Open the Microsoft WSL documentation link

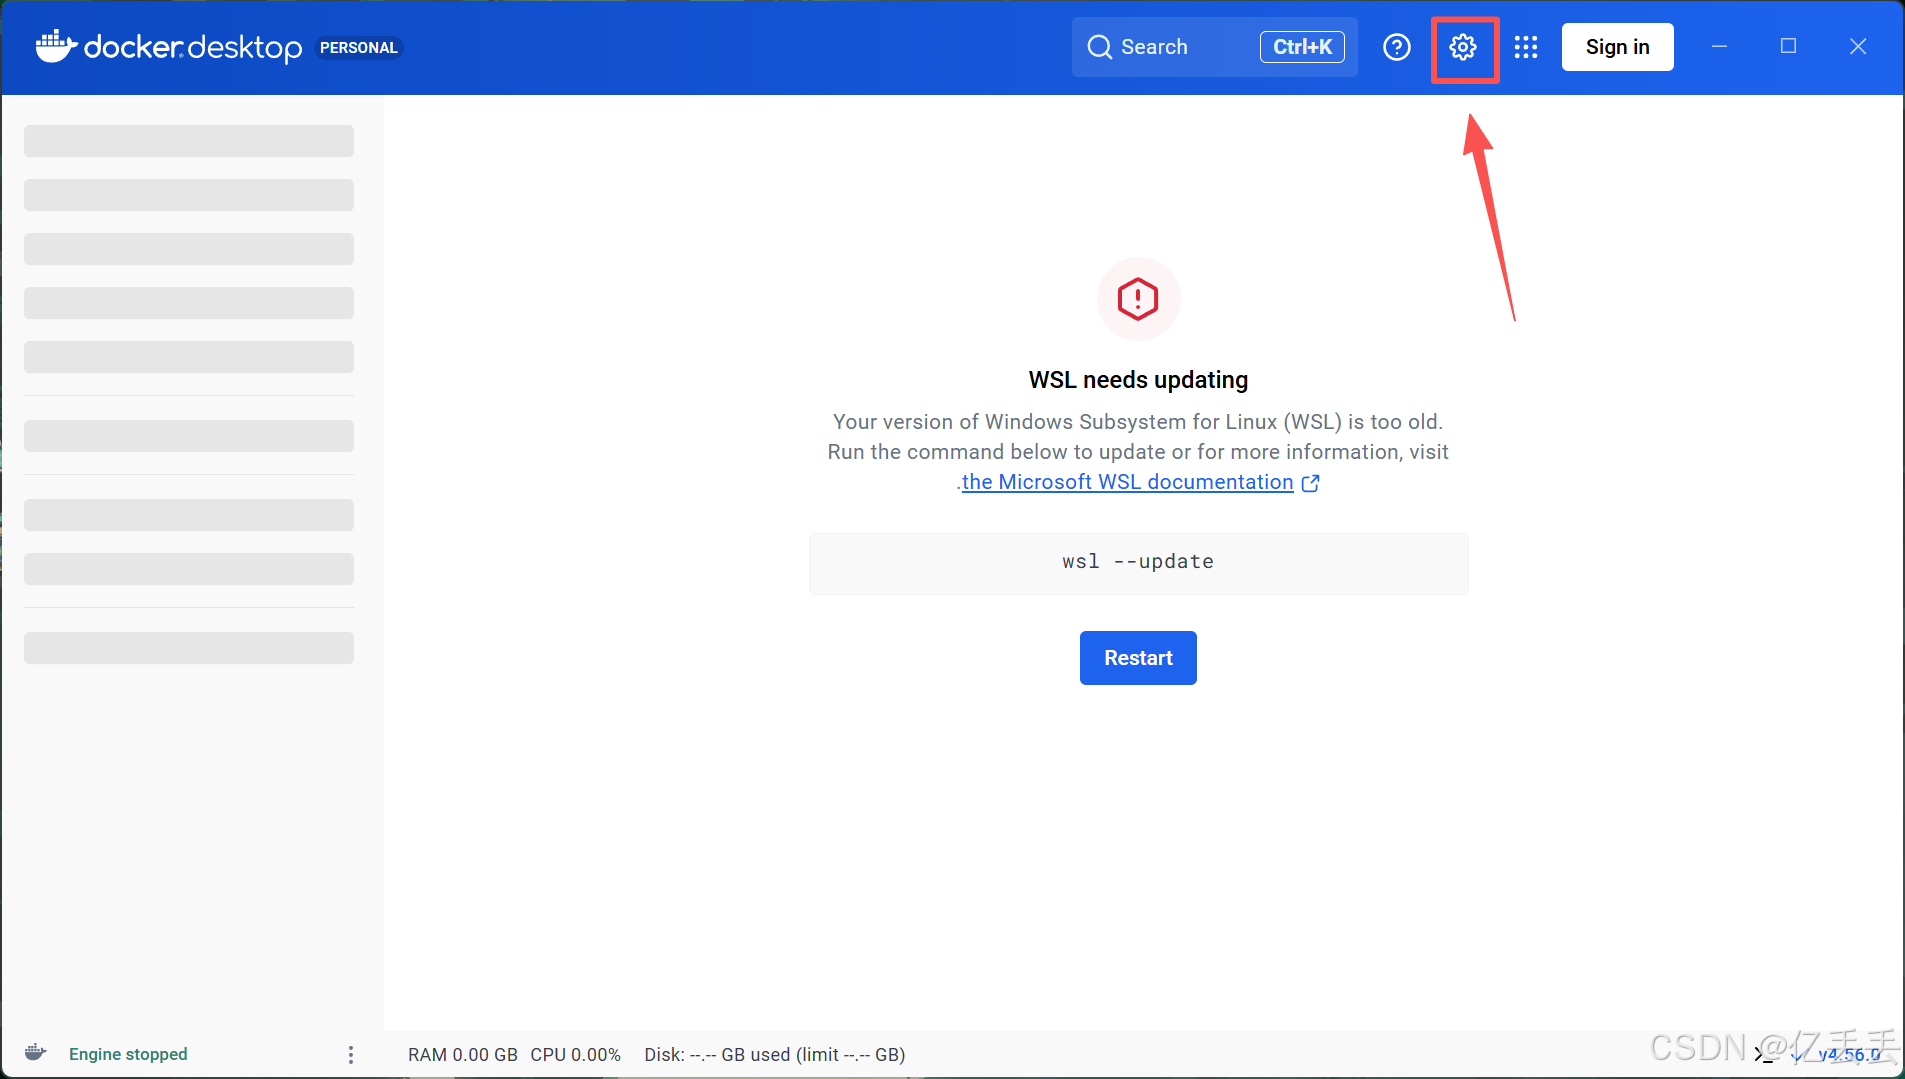1127,482
